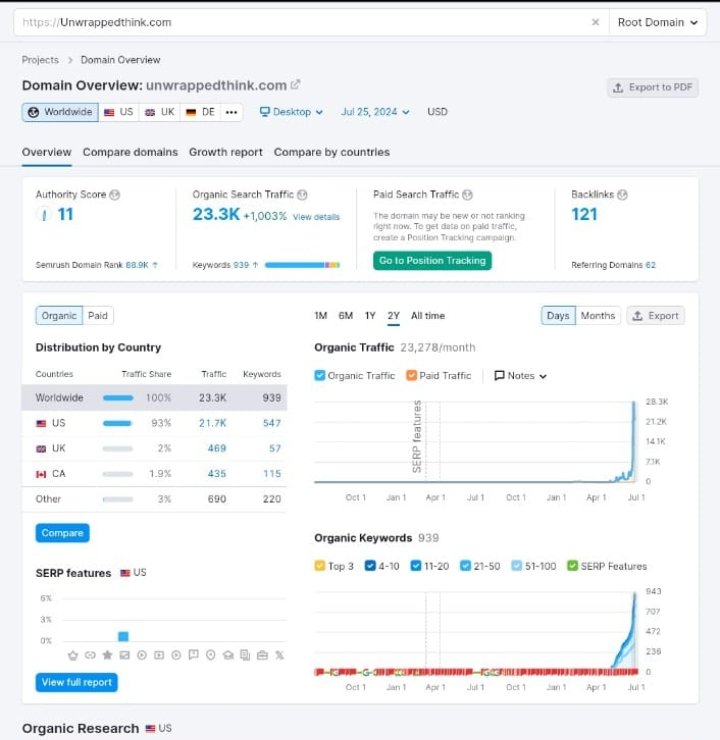Click the star reviews icon in SERP features

click(x=108, y=655)
